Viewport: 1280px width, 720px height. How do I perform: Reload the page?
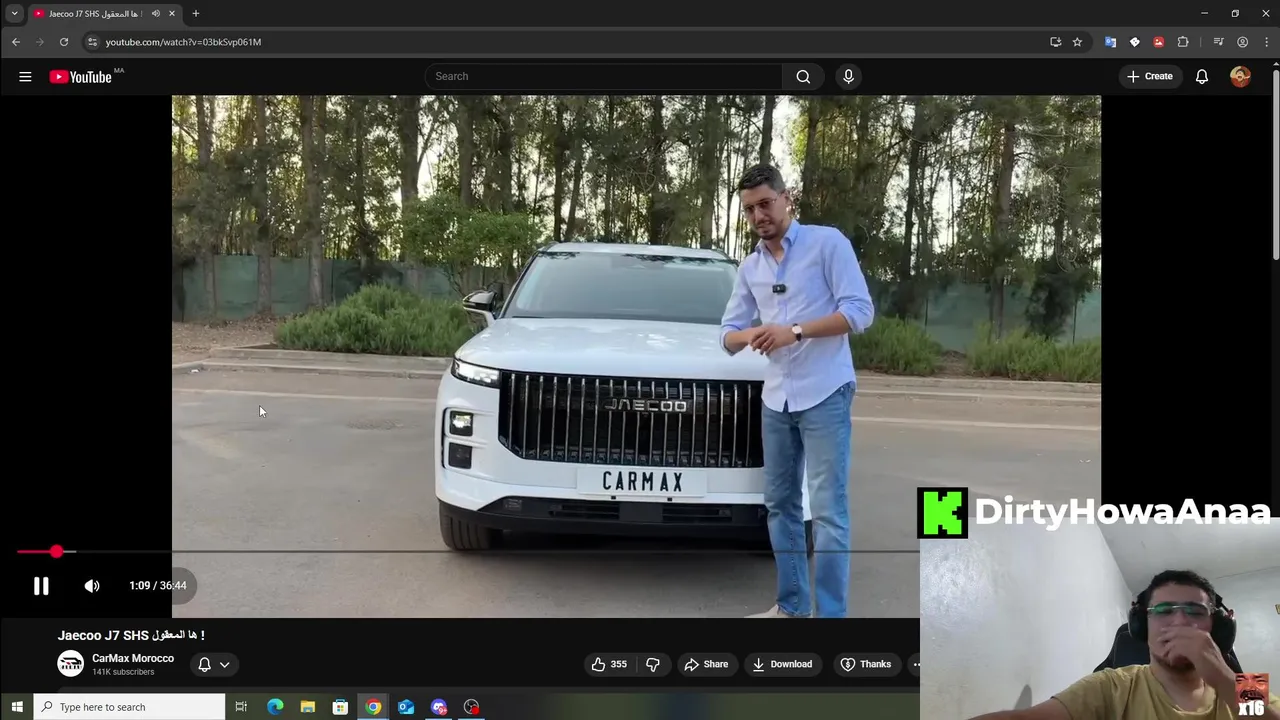(64, 42)
